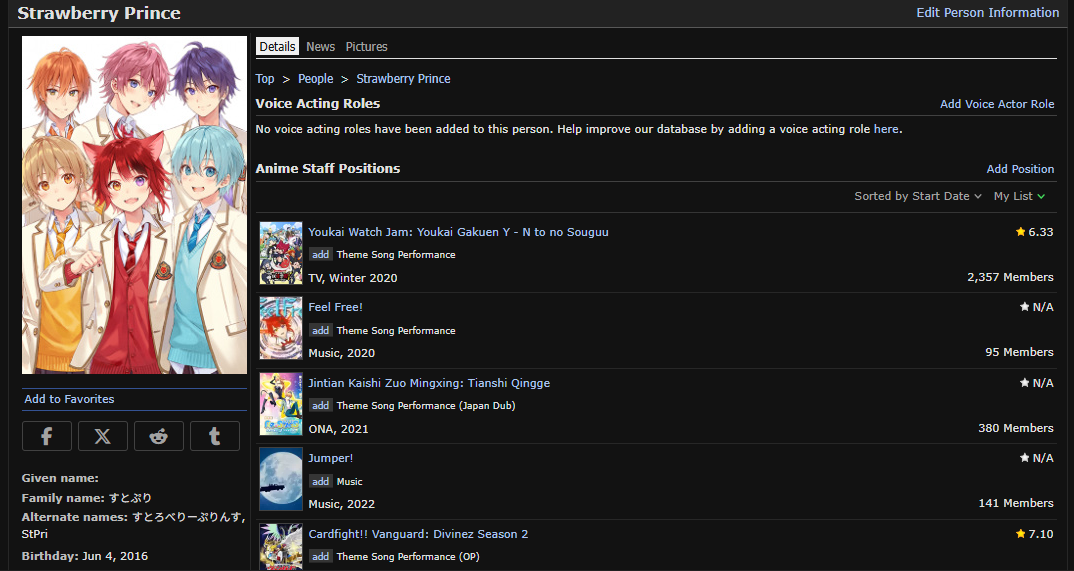
Task: Expand the My List dropdown
Action: [1019, 196]
